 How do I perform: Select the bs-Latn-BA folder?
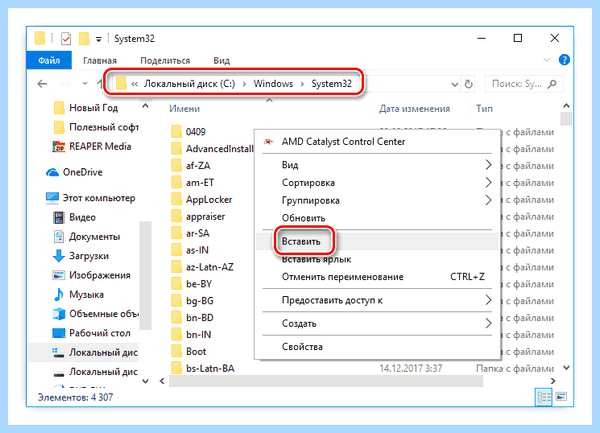tap(203, 368)
